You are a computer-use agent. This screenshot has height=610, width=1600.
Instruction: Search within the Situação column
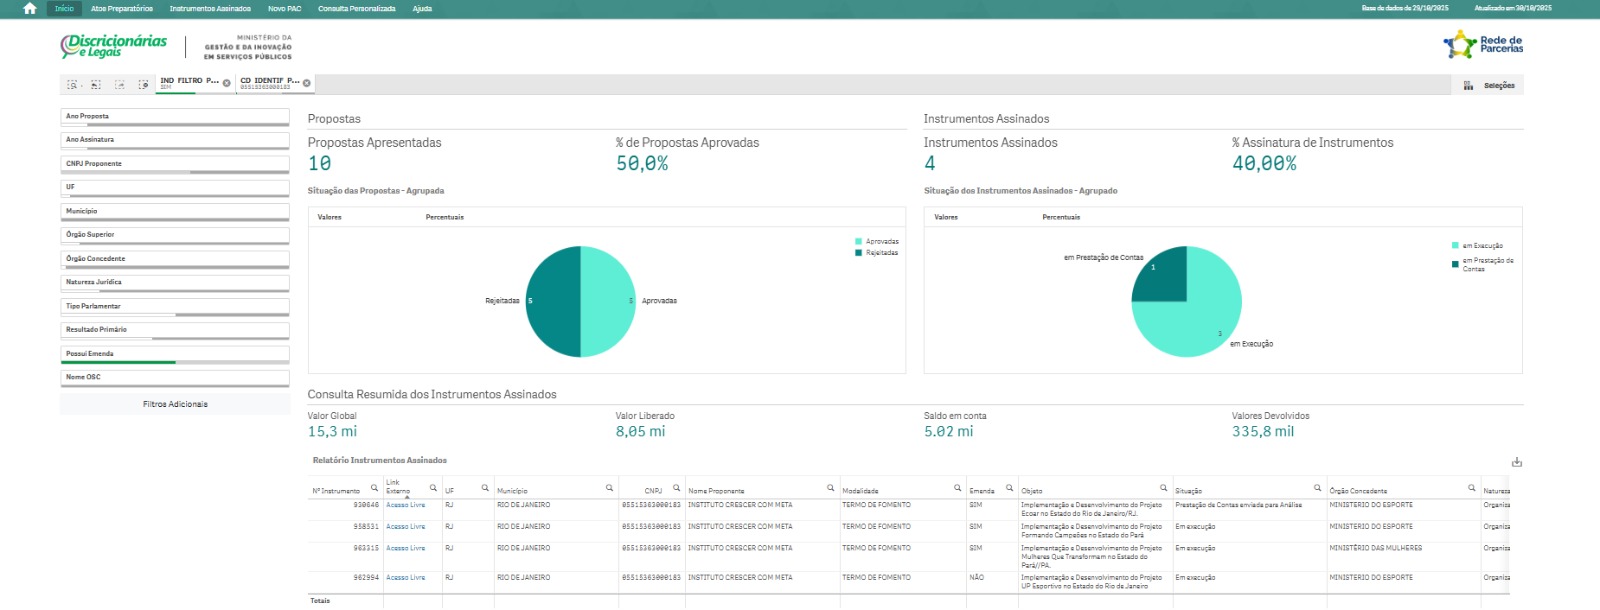(1317, 489)
